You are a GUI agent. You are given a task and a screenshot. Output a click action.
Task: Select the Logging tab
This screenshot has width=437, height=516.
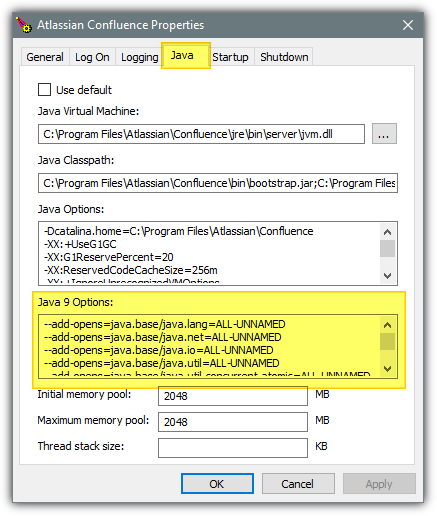[x=139, y=57]
